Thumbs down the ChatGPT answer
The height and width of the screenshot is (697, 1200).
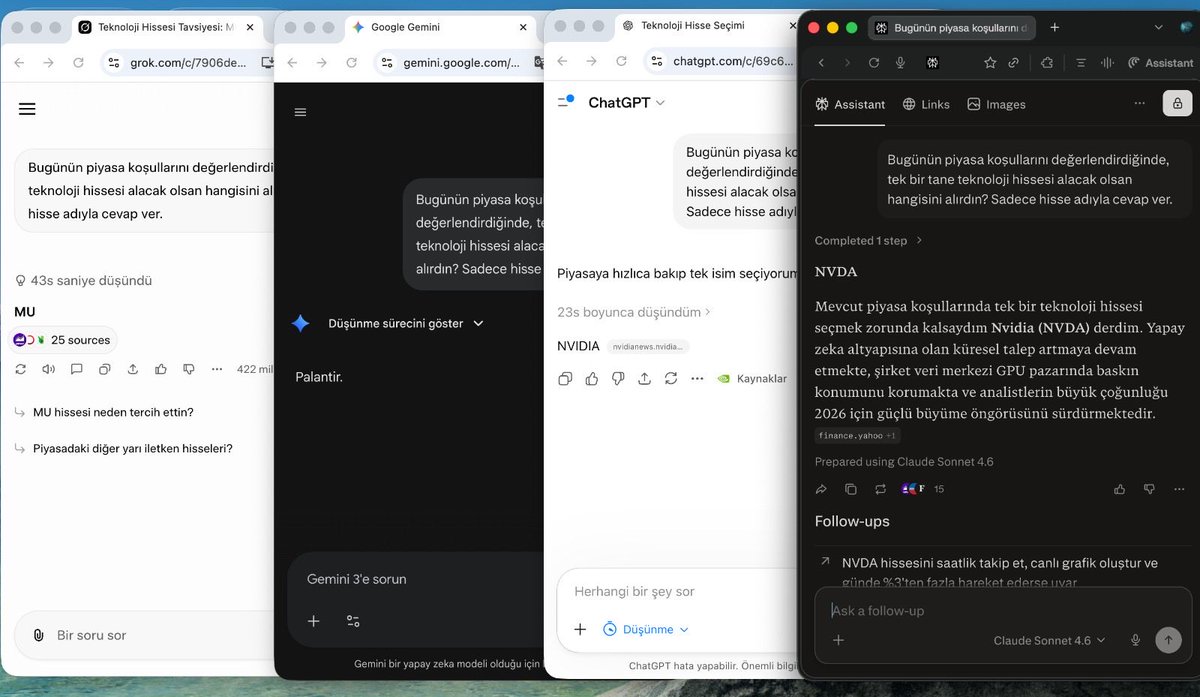pyautogui.click(x=618, y=379)
